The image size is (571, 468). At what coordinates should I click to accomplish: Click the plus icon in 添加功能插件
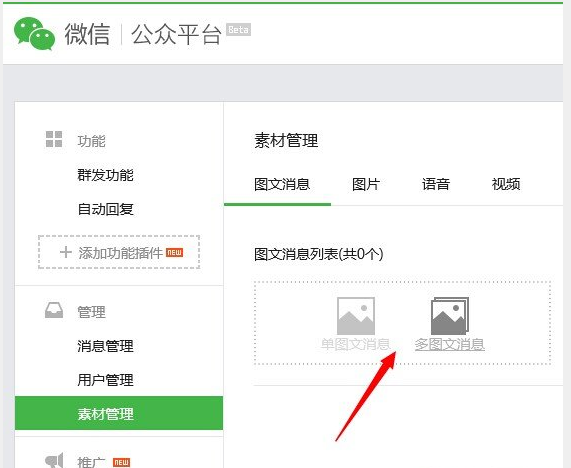[66, 252]
